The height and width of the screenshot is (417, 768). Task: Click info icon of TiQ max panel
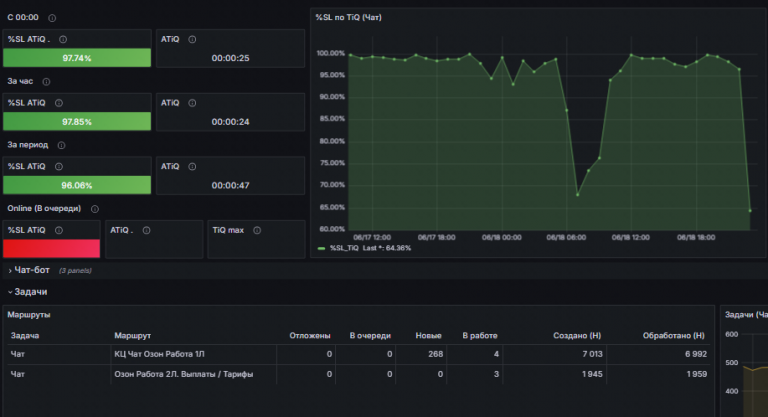coord(257,231)
